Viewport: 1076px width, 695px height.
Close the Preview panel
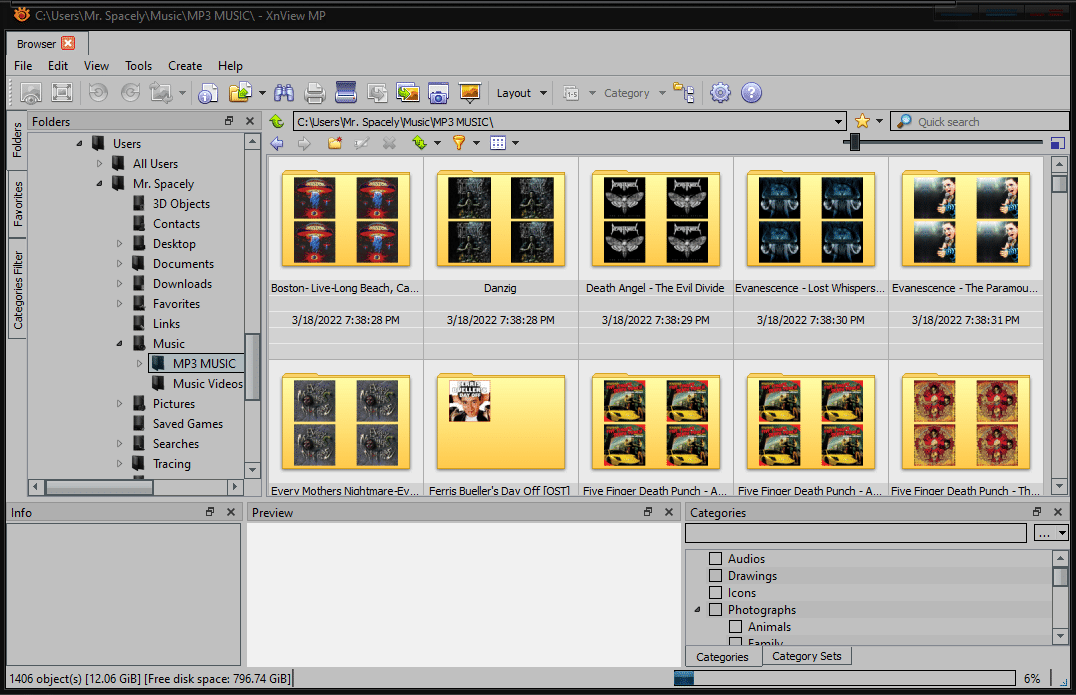point(669,512)
